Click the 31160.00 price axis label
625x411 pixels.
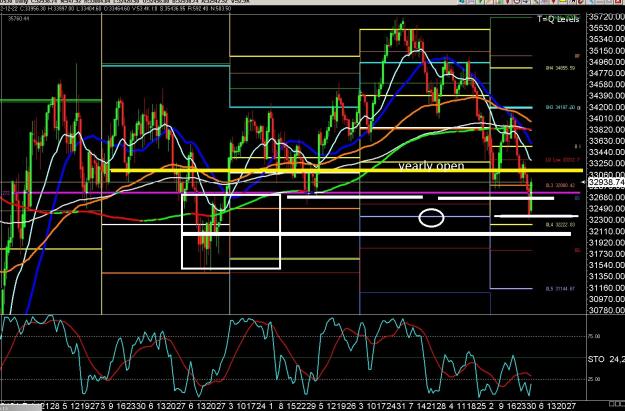[x=607, y=287]
